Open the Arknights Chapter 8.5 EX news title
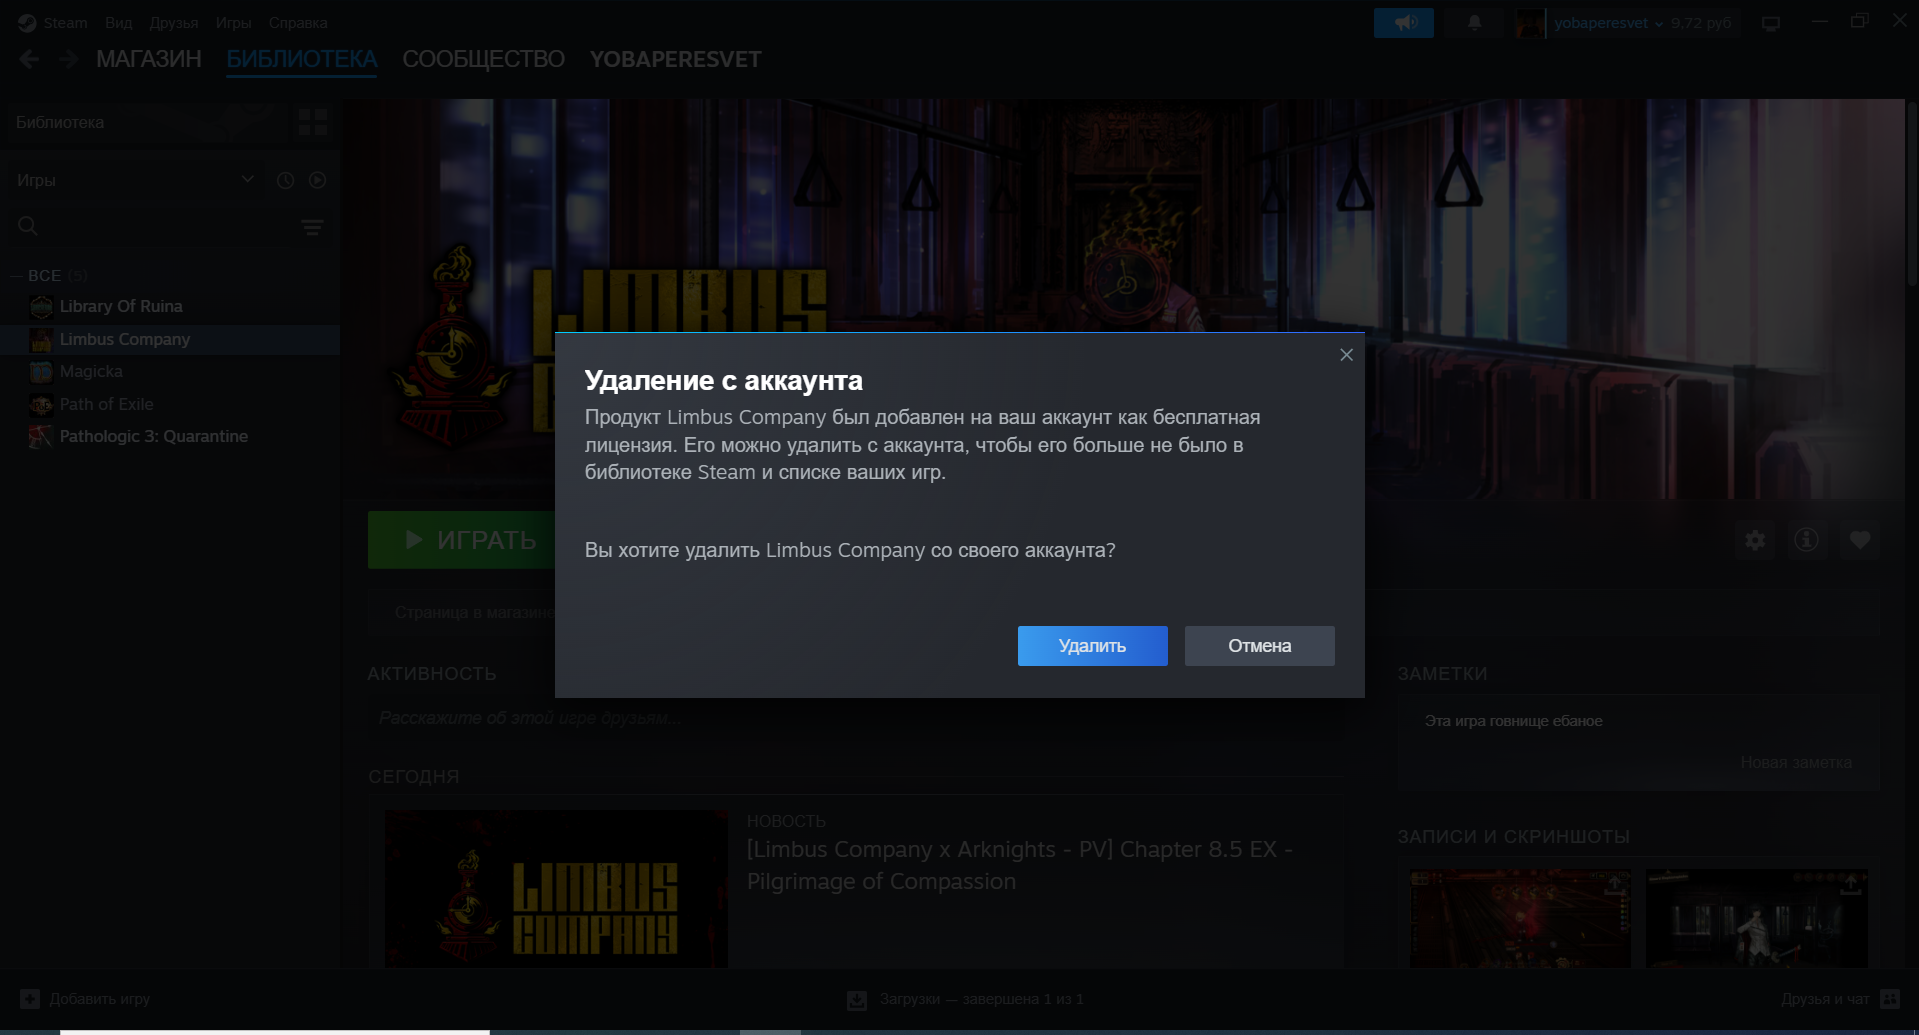 [1020, 865]
